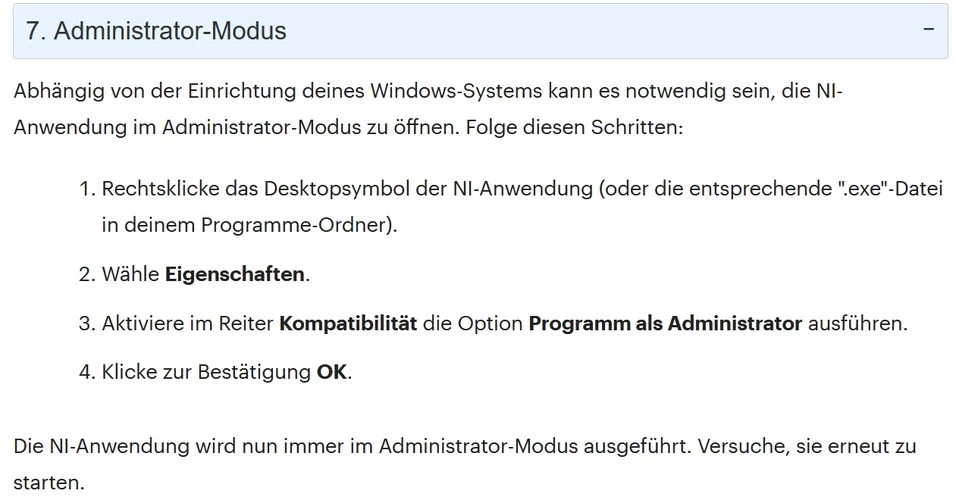Click the bold "OK" in step 4
Viewport: 956px width, 500px height.
click(333, 373)
